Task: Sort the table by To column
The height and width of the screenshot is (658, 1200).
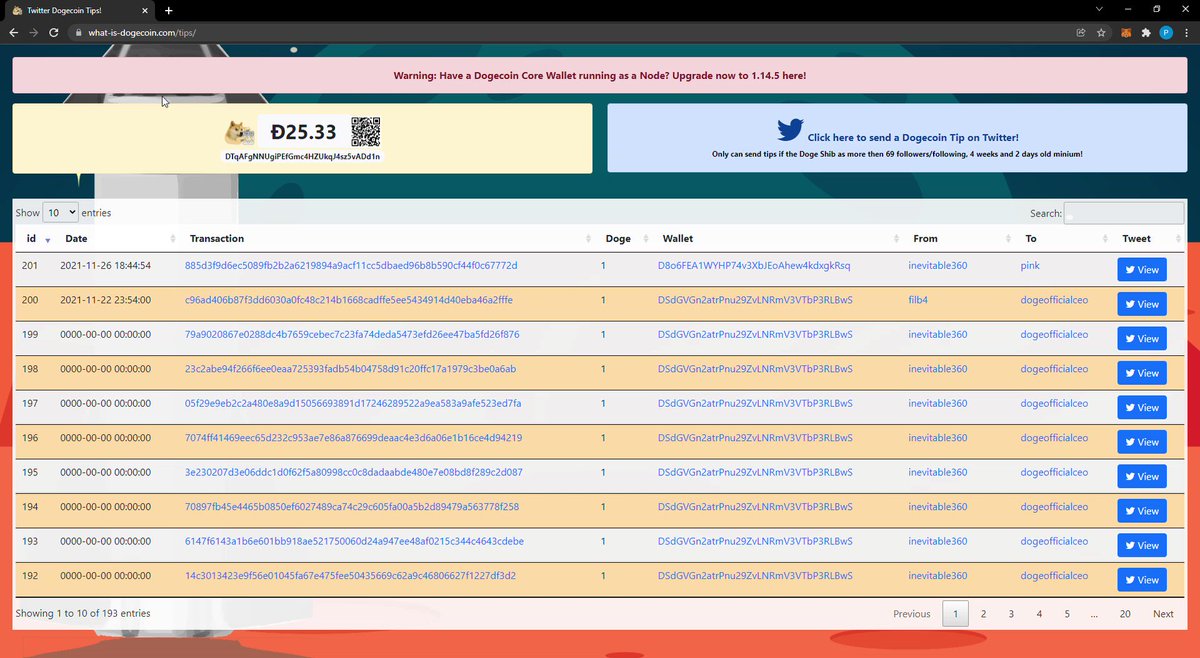Action: [1064, 239]
